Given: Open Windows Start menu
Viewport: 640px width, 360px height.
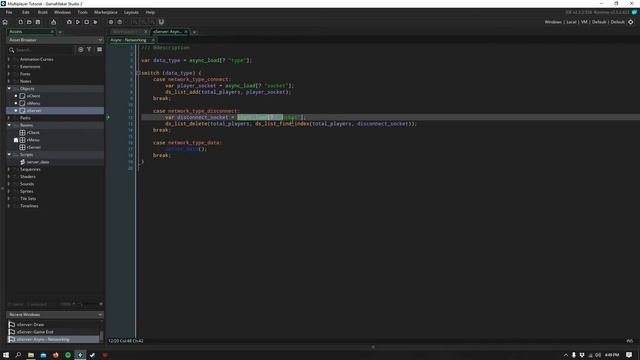Looking at the screenshot, I should tap(6, 355).
